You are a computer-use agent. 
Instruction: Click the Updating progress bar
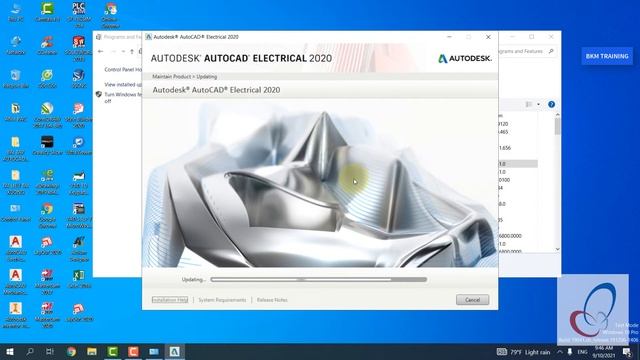click(319, 280)
